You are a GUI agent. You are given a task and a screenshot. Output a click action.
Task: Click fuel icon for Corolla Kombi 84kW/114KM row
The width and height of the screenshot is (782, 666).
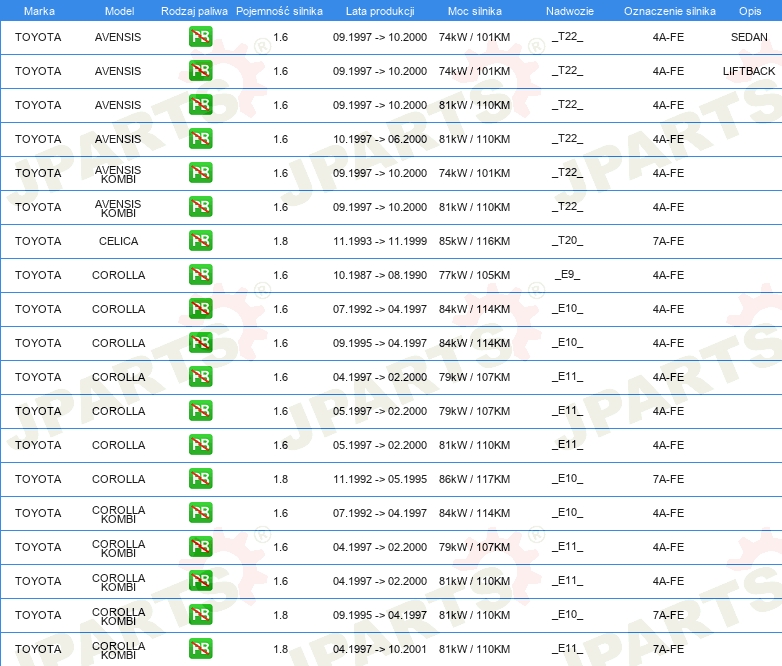pyautogui.click(x=200, y=512)
